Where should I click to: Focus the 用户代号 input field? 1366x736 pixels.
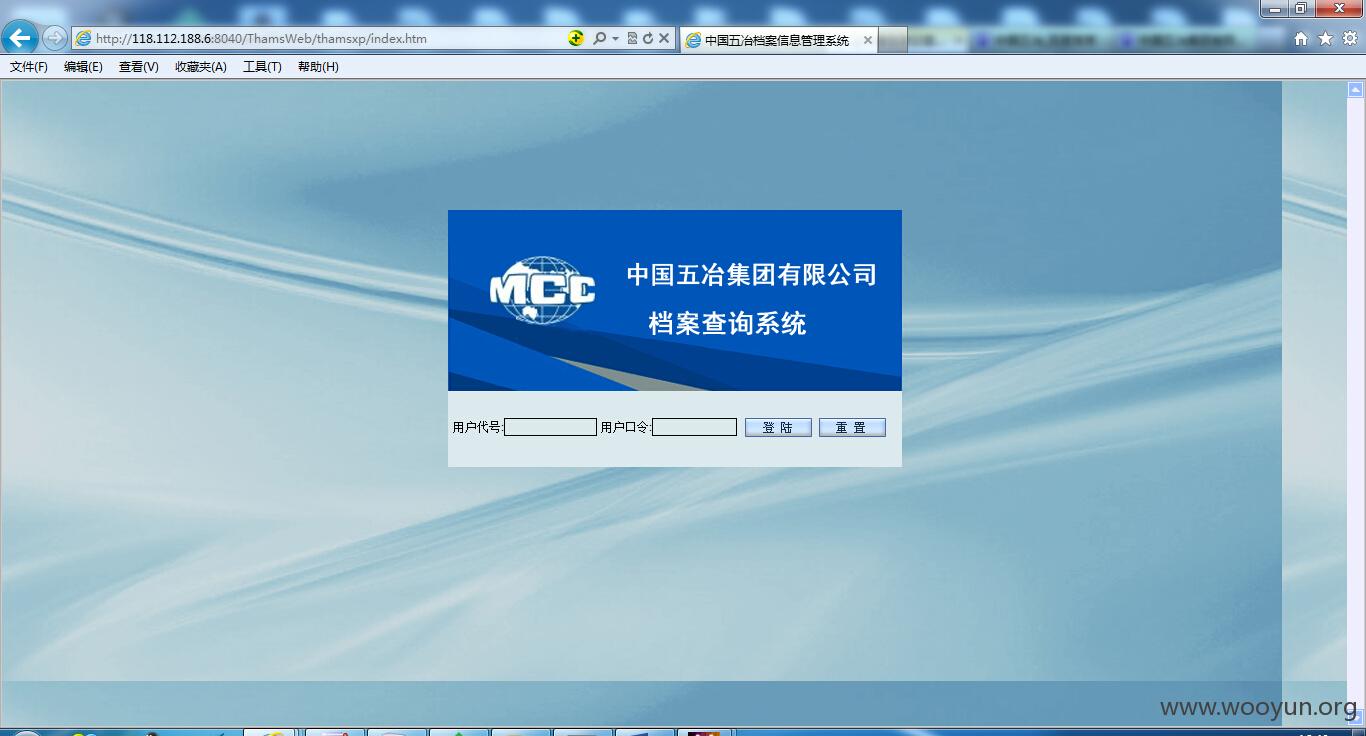550,427
